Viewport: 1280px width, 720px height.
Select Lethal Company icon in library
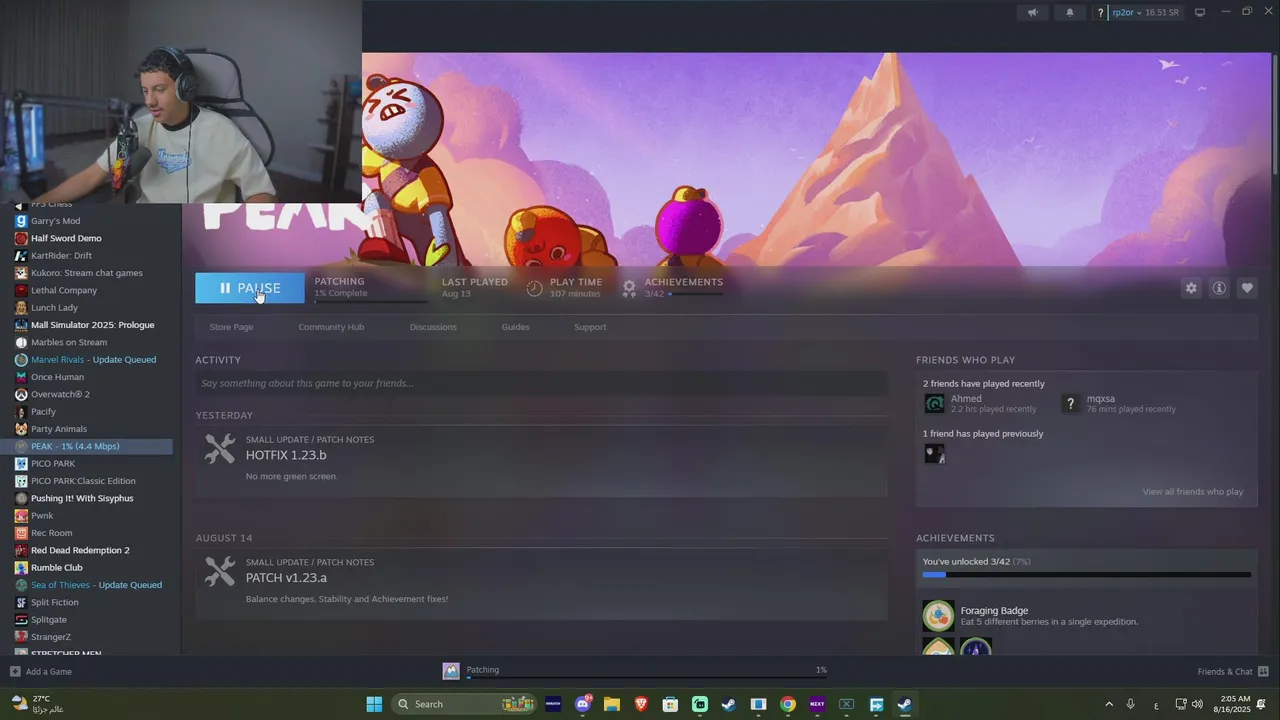pos(21,290)
